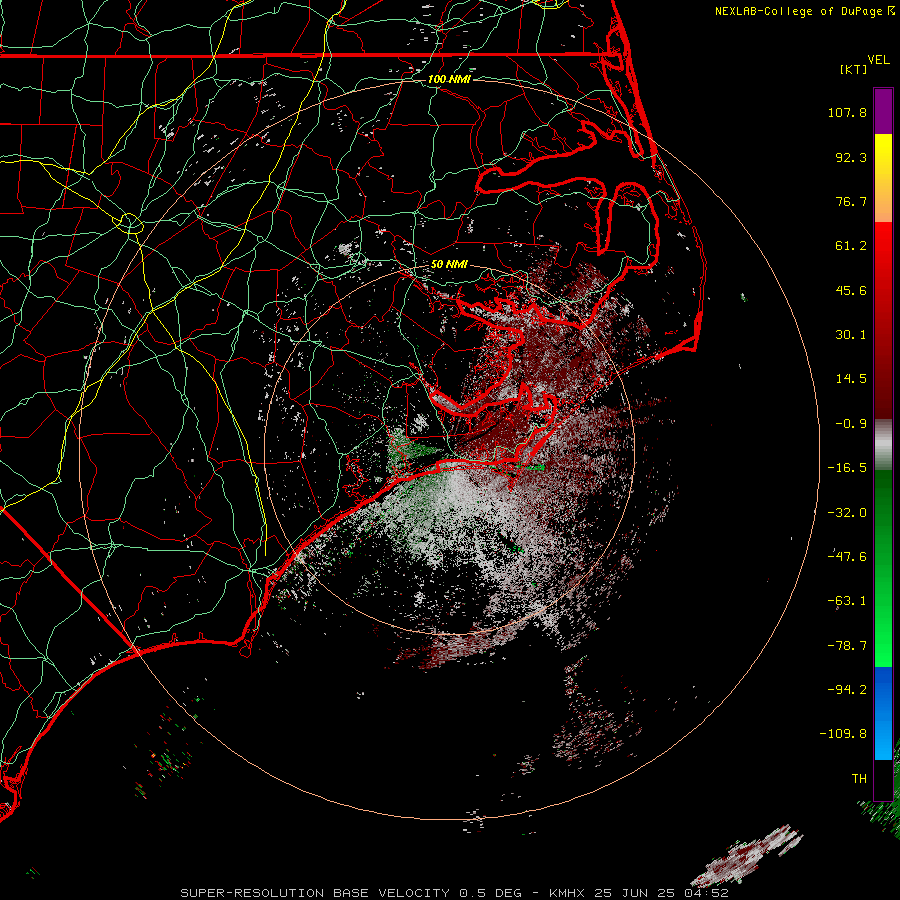Select the -109.8 scale value

pos(843,734)
